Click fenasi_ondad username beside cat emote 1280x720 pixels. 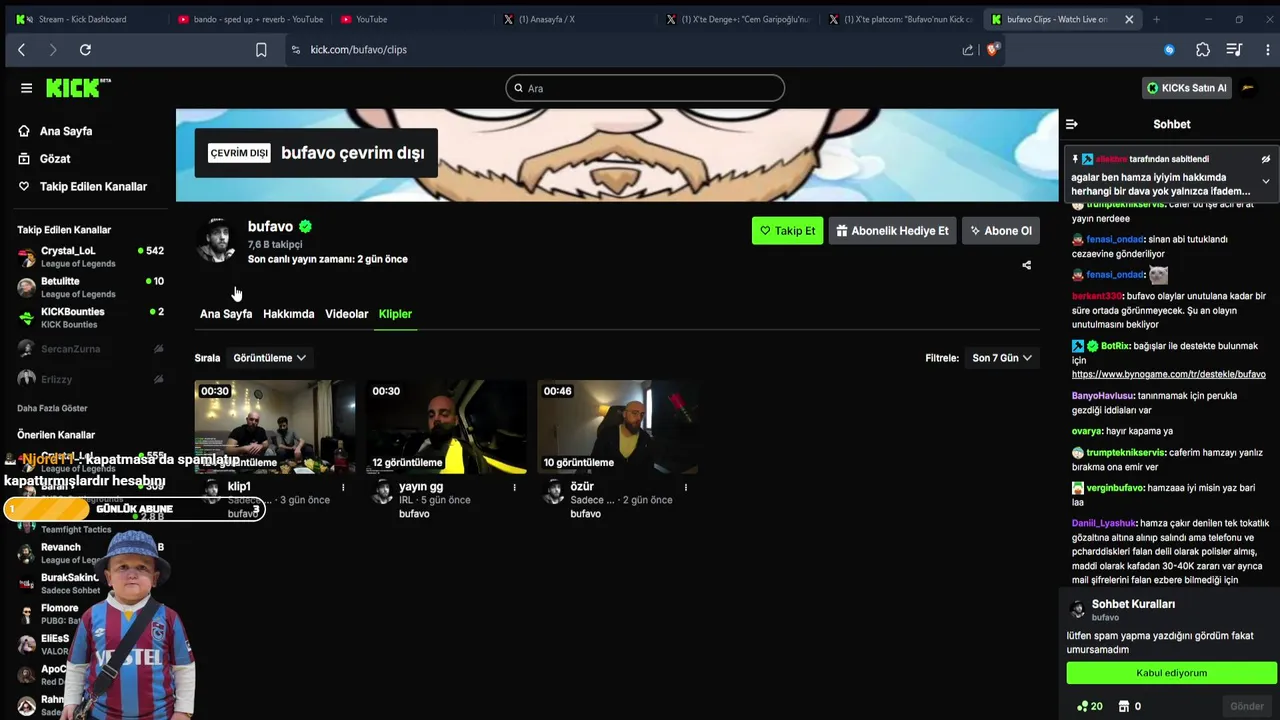[x=1115, y=275]
